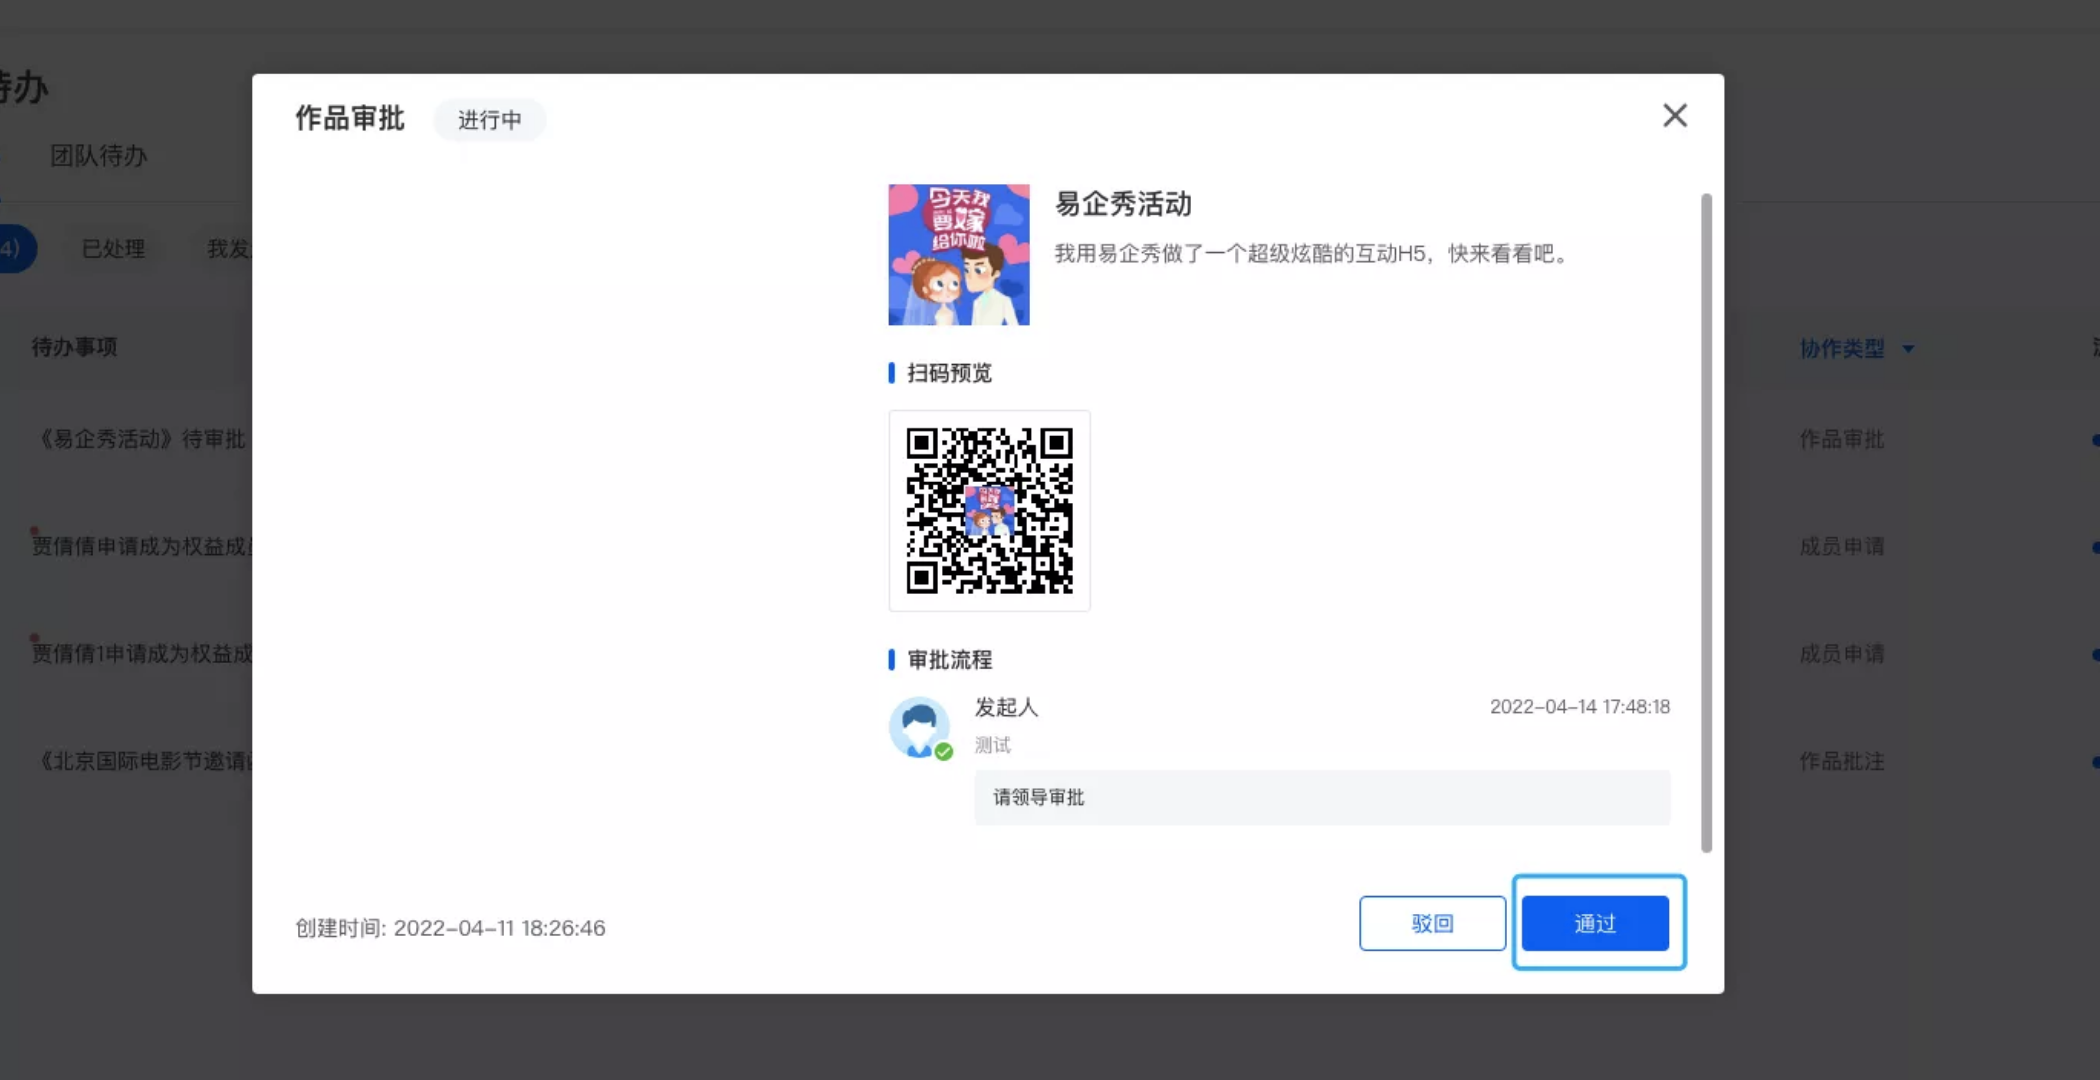Open the 团队待办 tab
The image size is (2100, 1080).
point(99,156)
